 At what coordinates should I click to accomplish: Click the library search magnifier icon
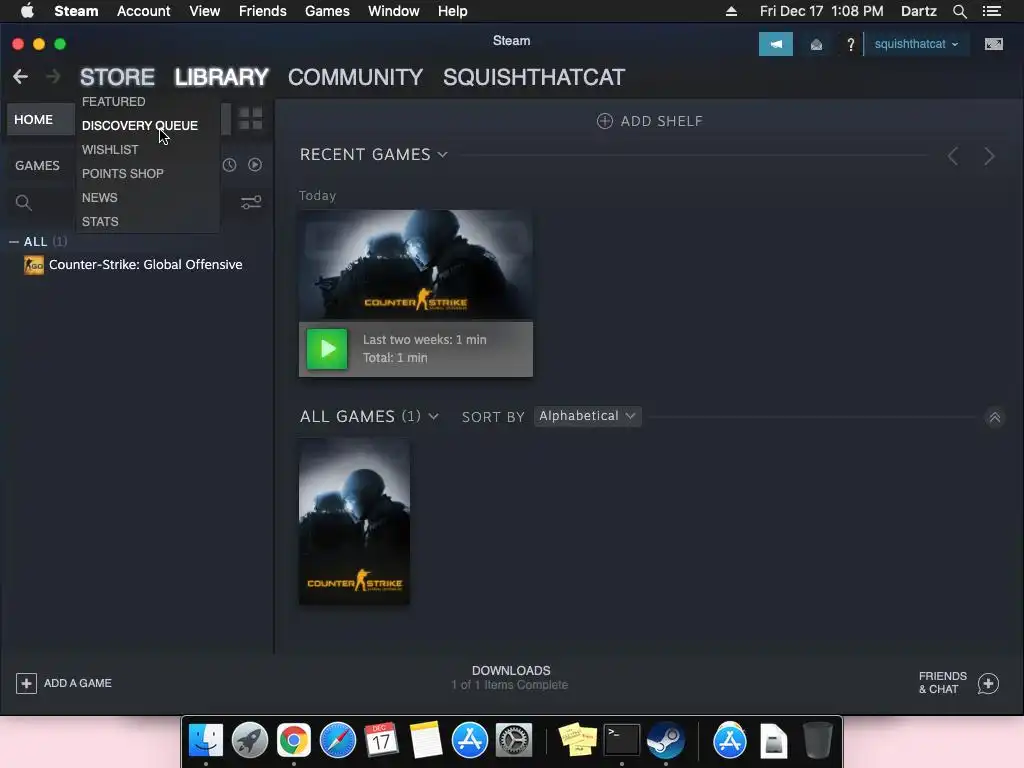[x=24, y=202]
